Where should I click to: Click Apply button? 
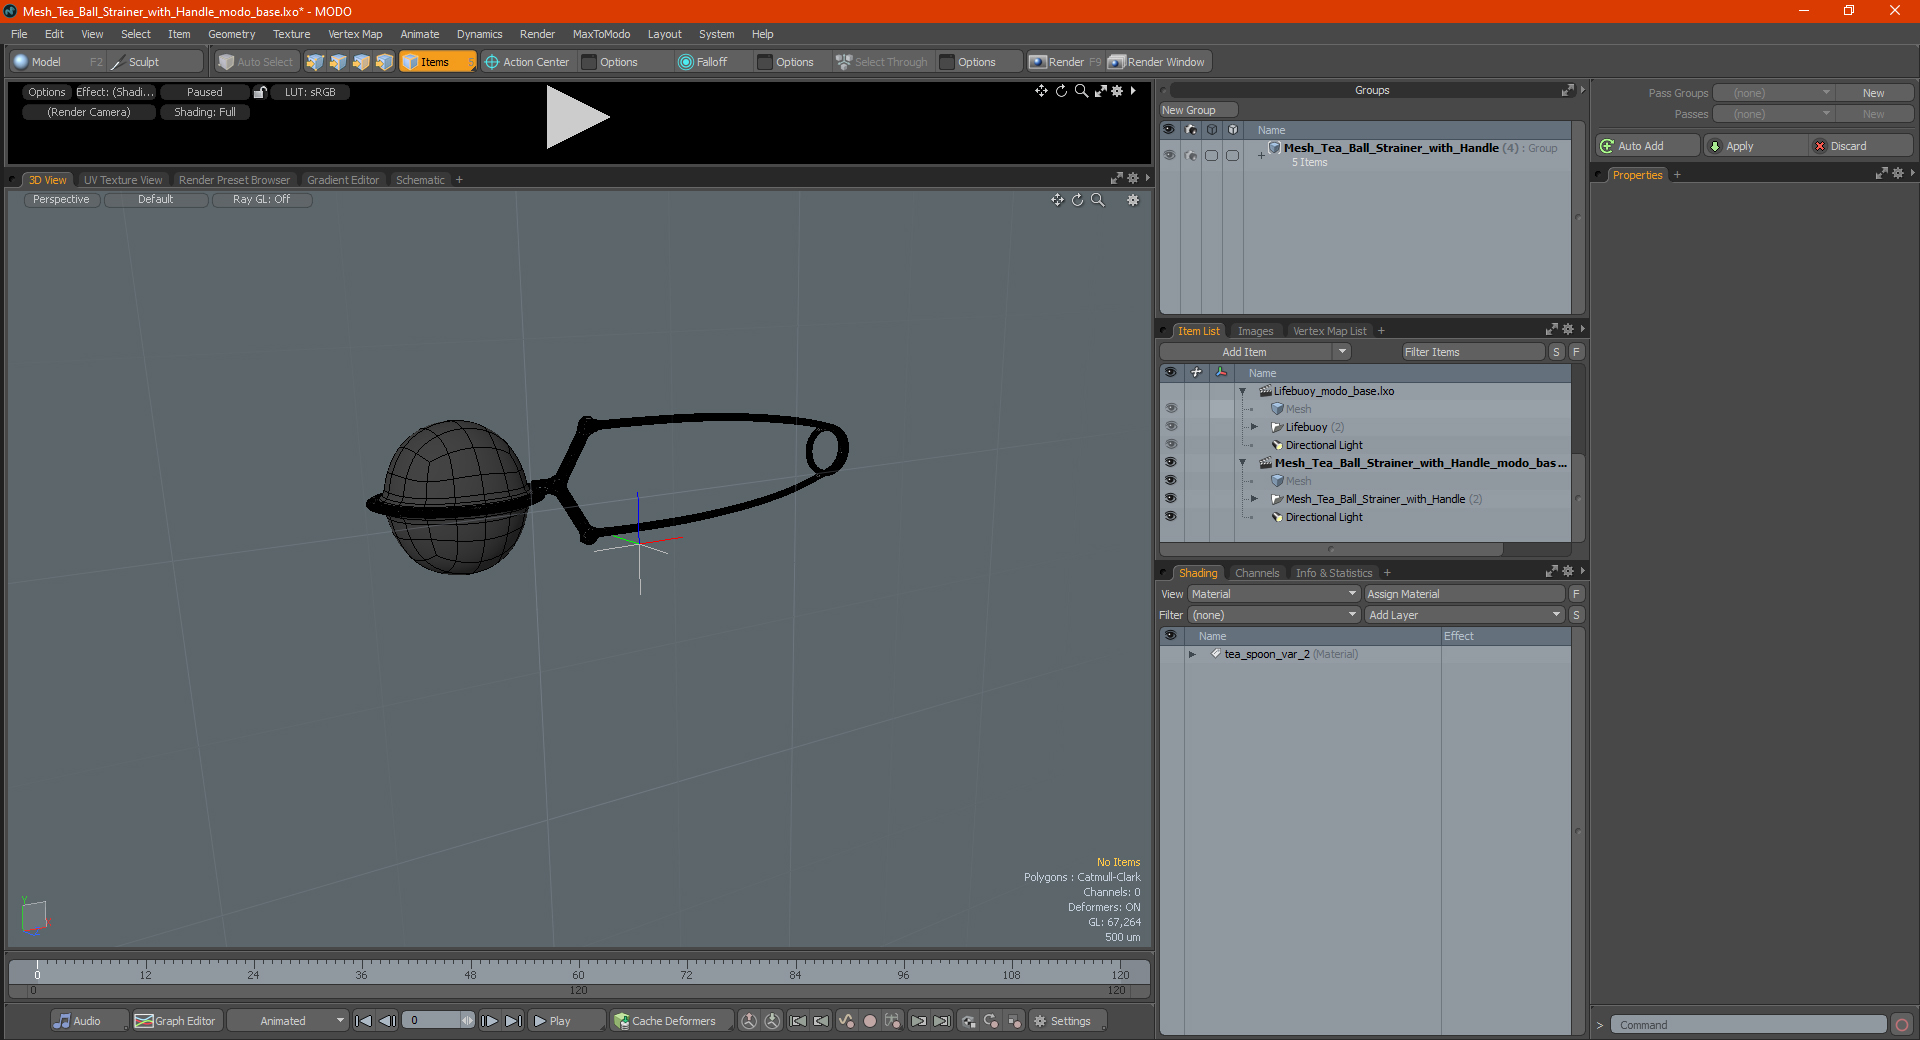[x=1756, y=146]
